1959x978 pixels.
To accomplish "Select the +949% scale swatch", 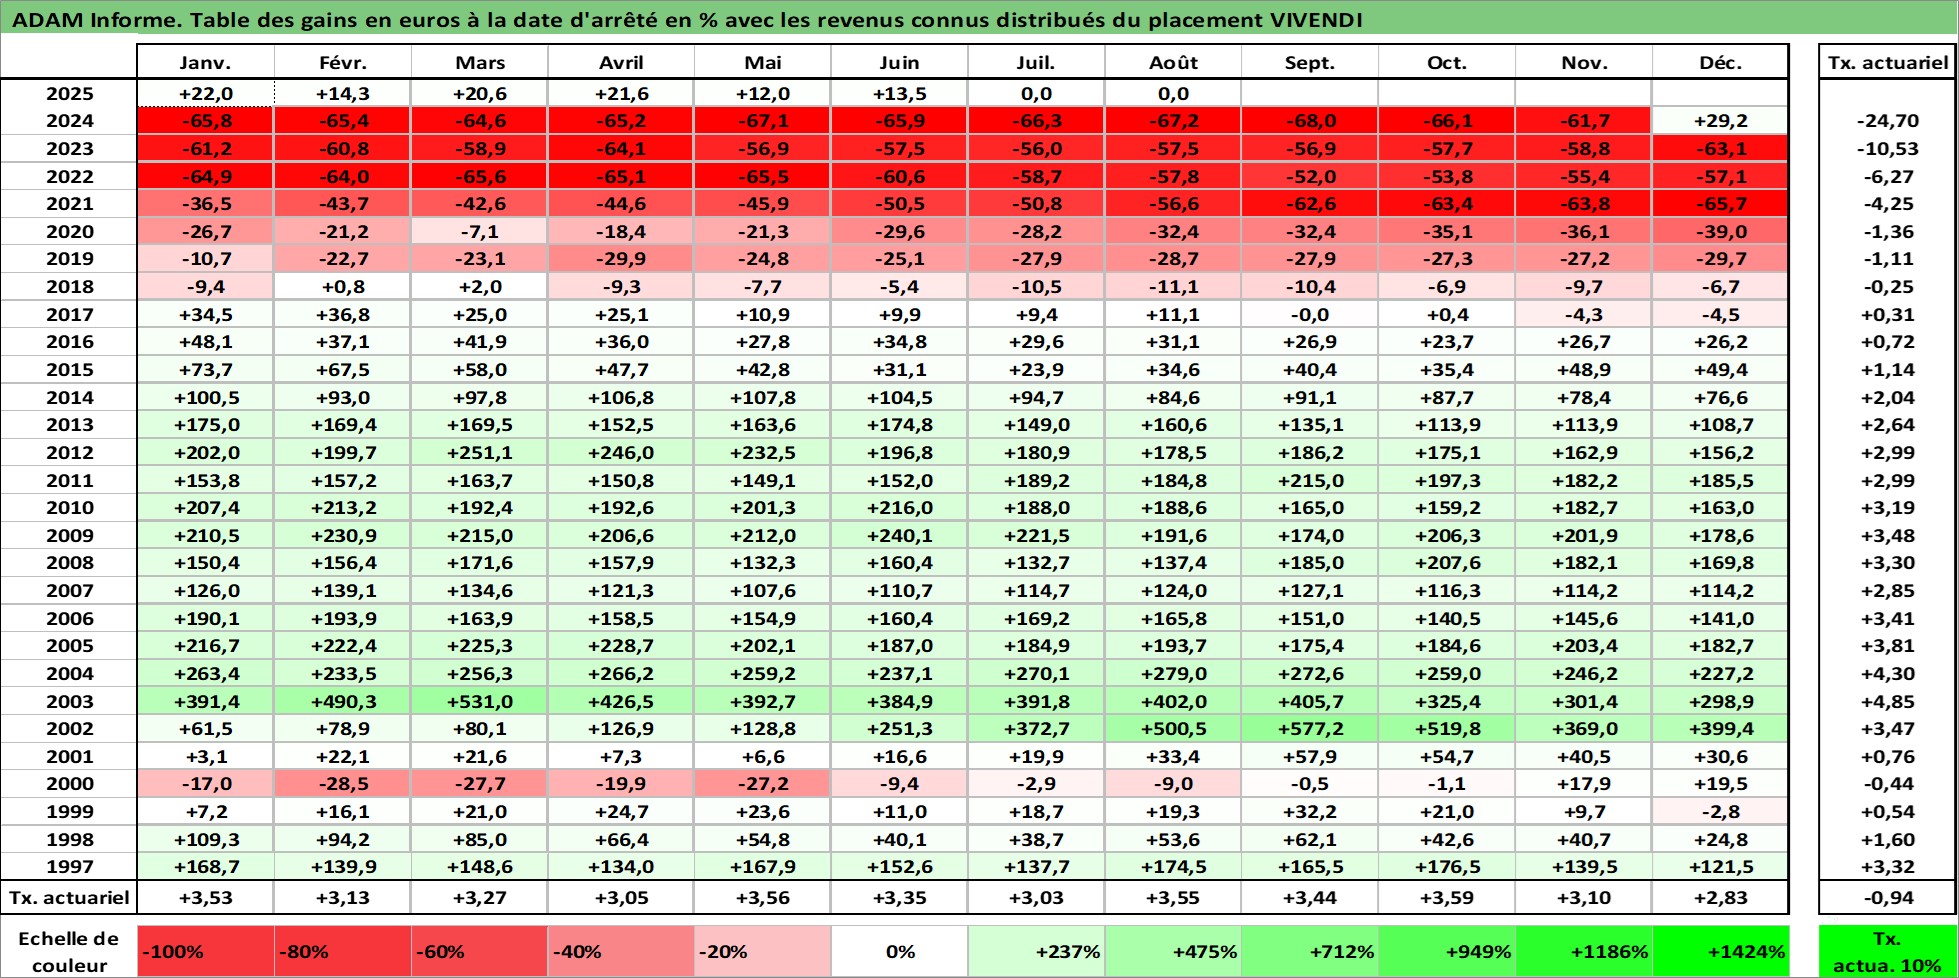I will pos(1447,952).
